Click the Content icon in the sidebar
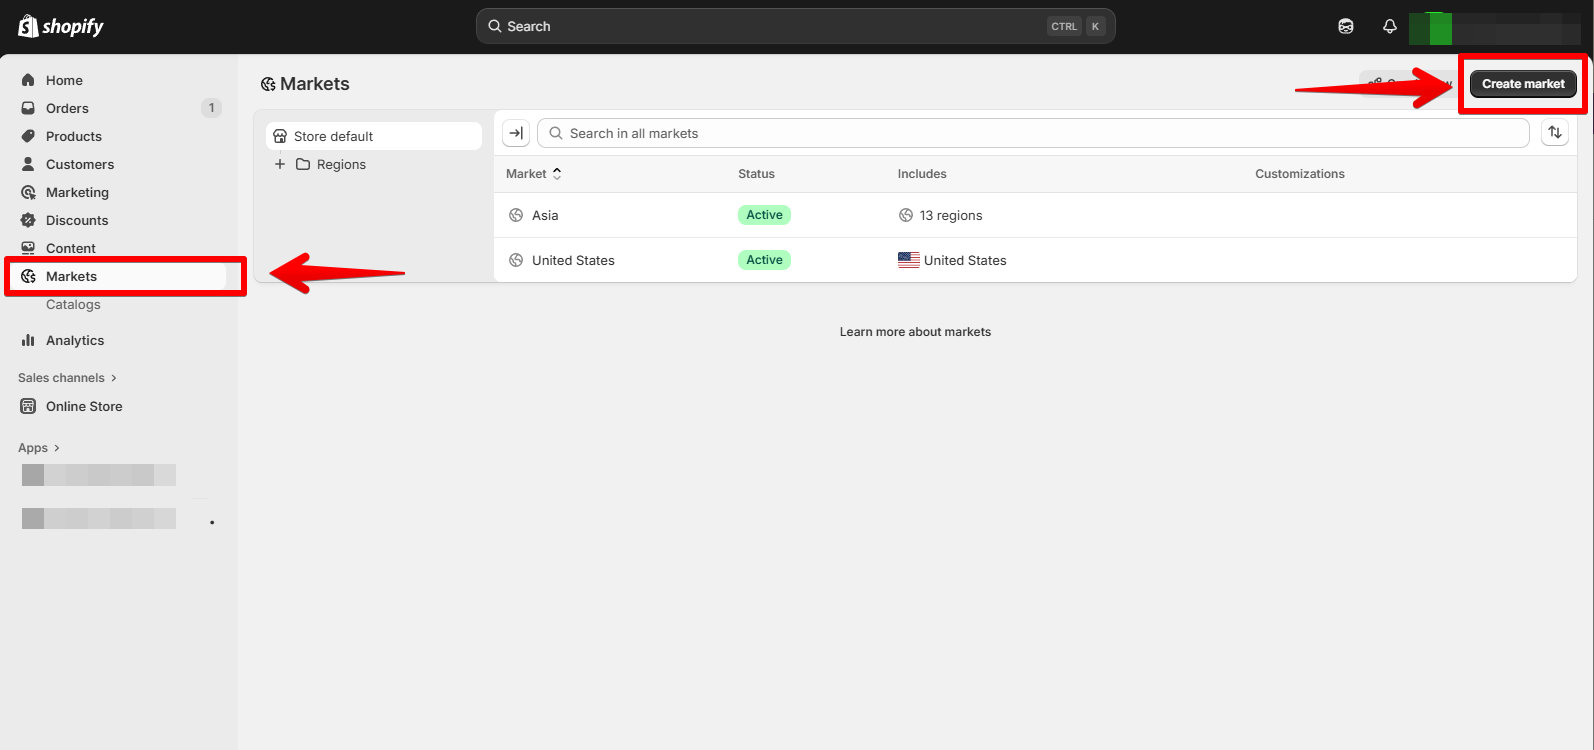This screenshot has width=1594, height=750. (x=28, y=248)
